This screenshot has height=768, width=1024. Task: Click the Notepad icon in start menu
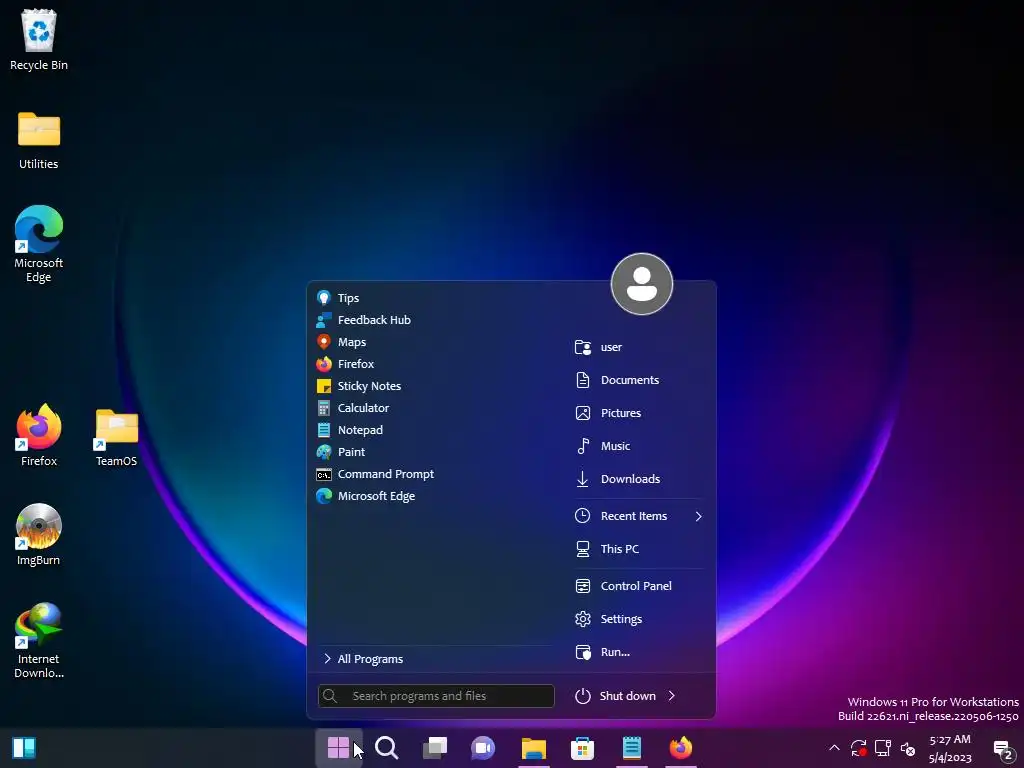pyautogui.click(x=324, y=430)
